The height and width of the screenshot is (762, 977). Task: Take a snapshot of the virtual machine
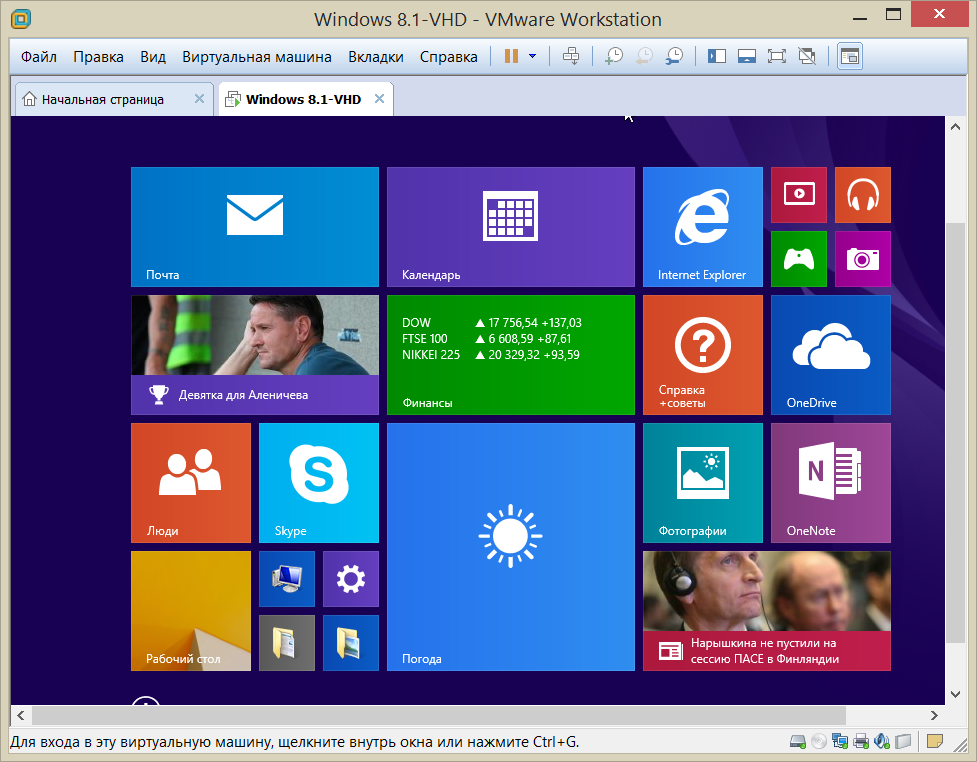click(614, 56)
